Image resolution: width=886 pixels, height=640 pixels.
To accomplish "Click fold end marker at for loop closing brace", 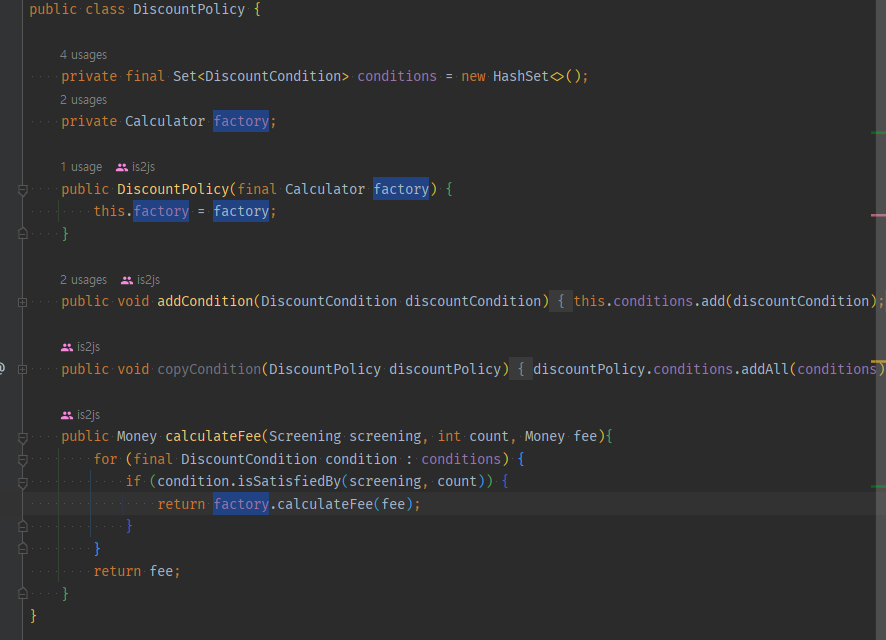I will click(x=23, y=548).
